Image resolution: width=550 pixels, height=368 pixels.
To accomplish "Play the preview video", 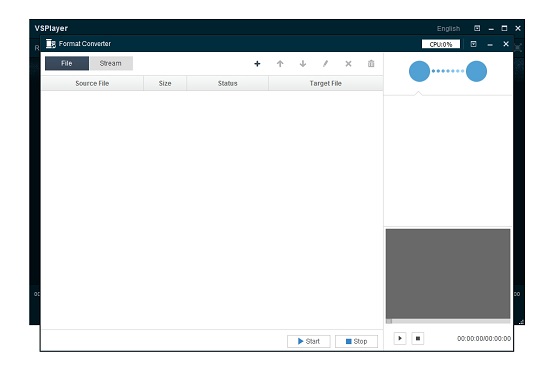I will point(400,339).
